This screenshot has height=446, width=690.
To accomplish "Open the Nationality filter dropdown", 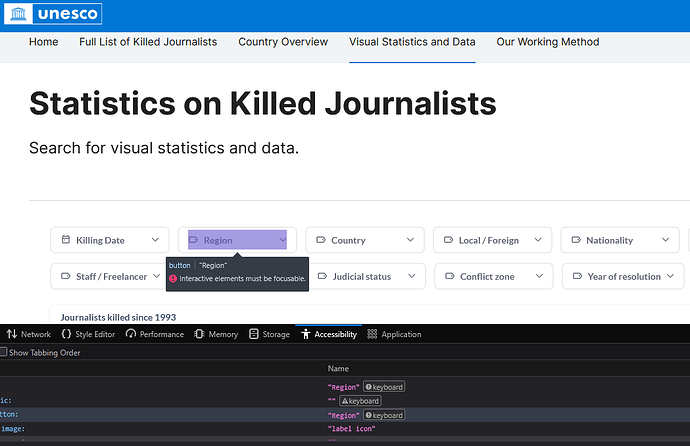I will 620,240.
